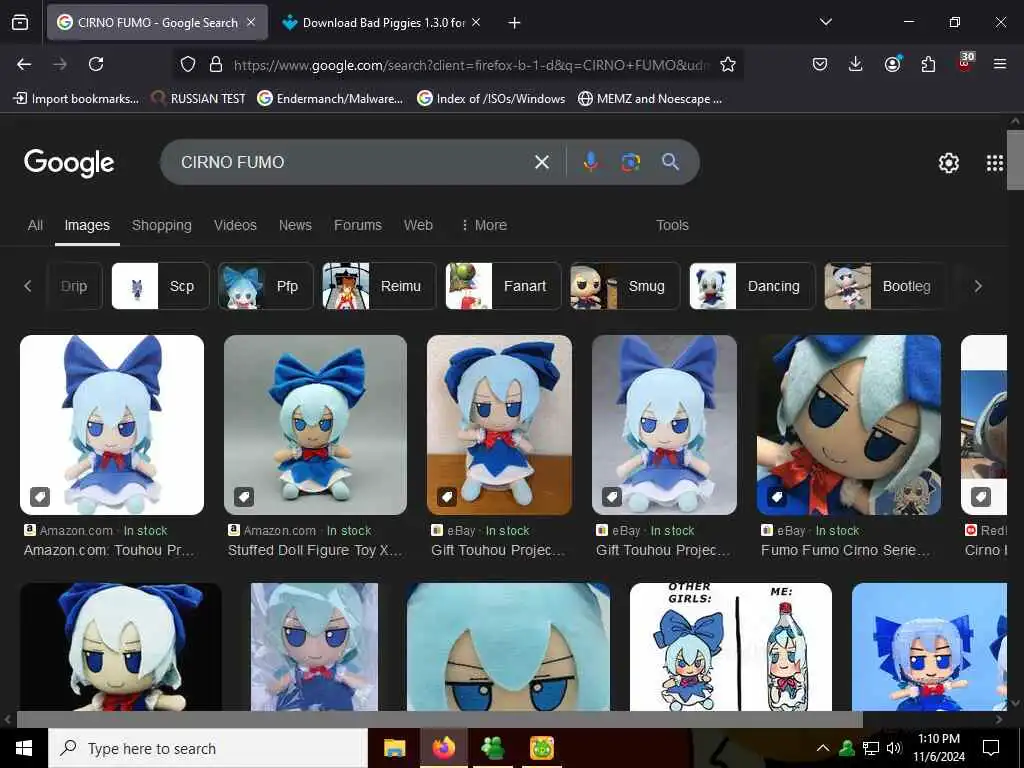Open the Endermanch/Malware bookmark
Image resolution: width=1024 pixels, height=768 pixels.
point(330,99)
